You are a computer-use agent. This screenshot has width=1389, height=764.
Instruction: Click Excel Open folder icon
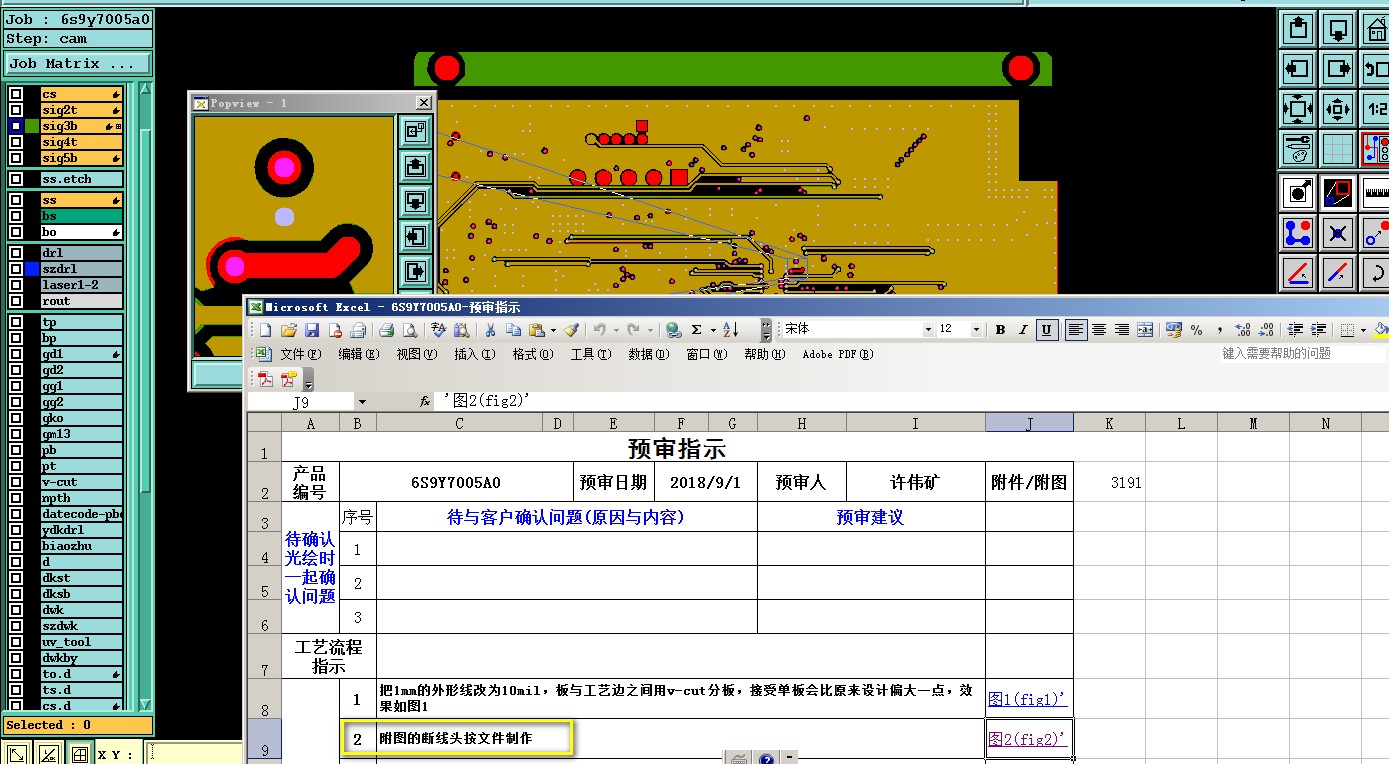click(x=289, y=330)
